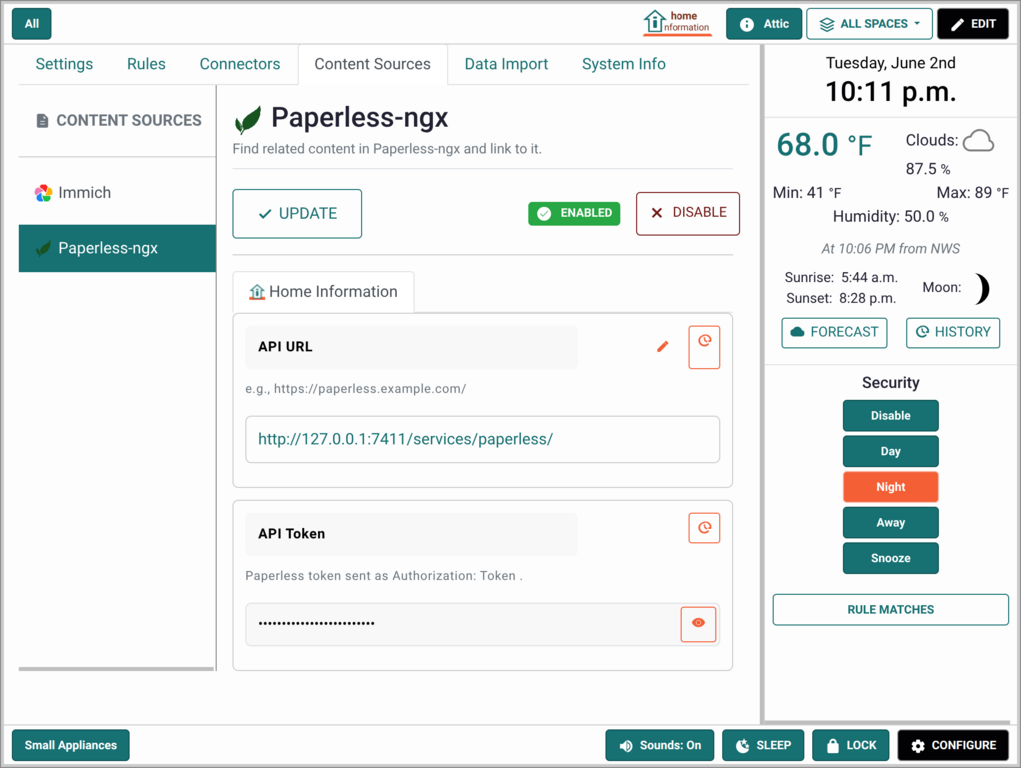This screenshot has width=1021, height=768.
Task: Click the "Humidity: 50.0 %" text
Action: tap(891, 217)
